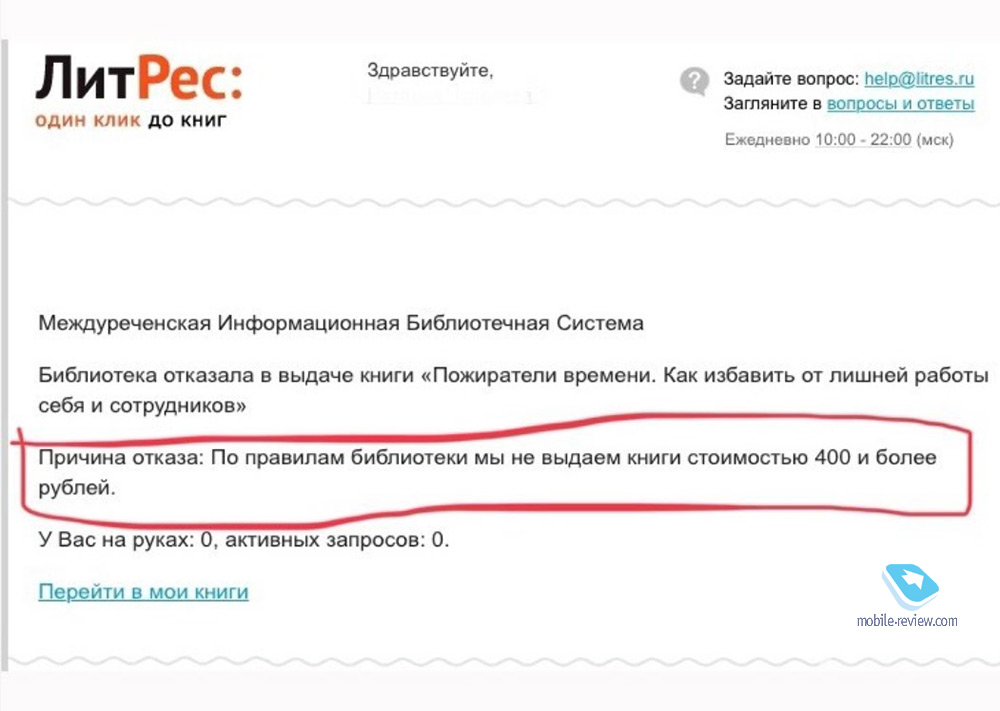Screen dimensions: 1000x711
Task: Click the Задайте вопрос label
Action: (791, 78)
